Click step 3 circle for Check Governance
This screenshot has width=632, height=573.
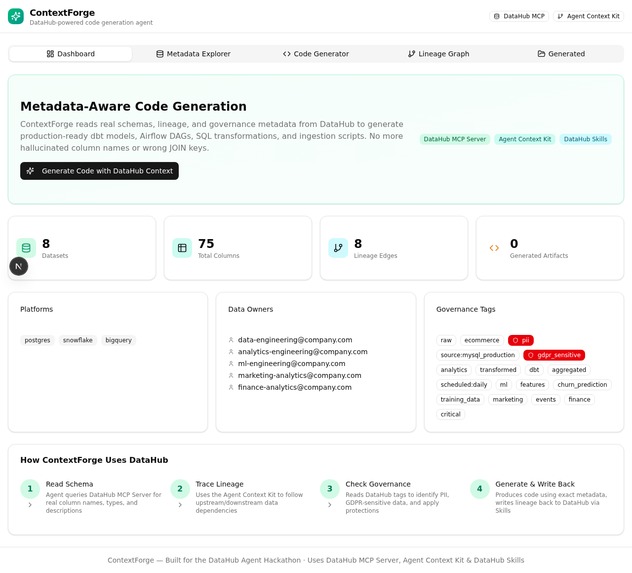(330, 489)
